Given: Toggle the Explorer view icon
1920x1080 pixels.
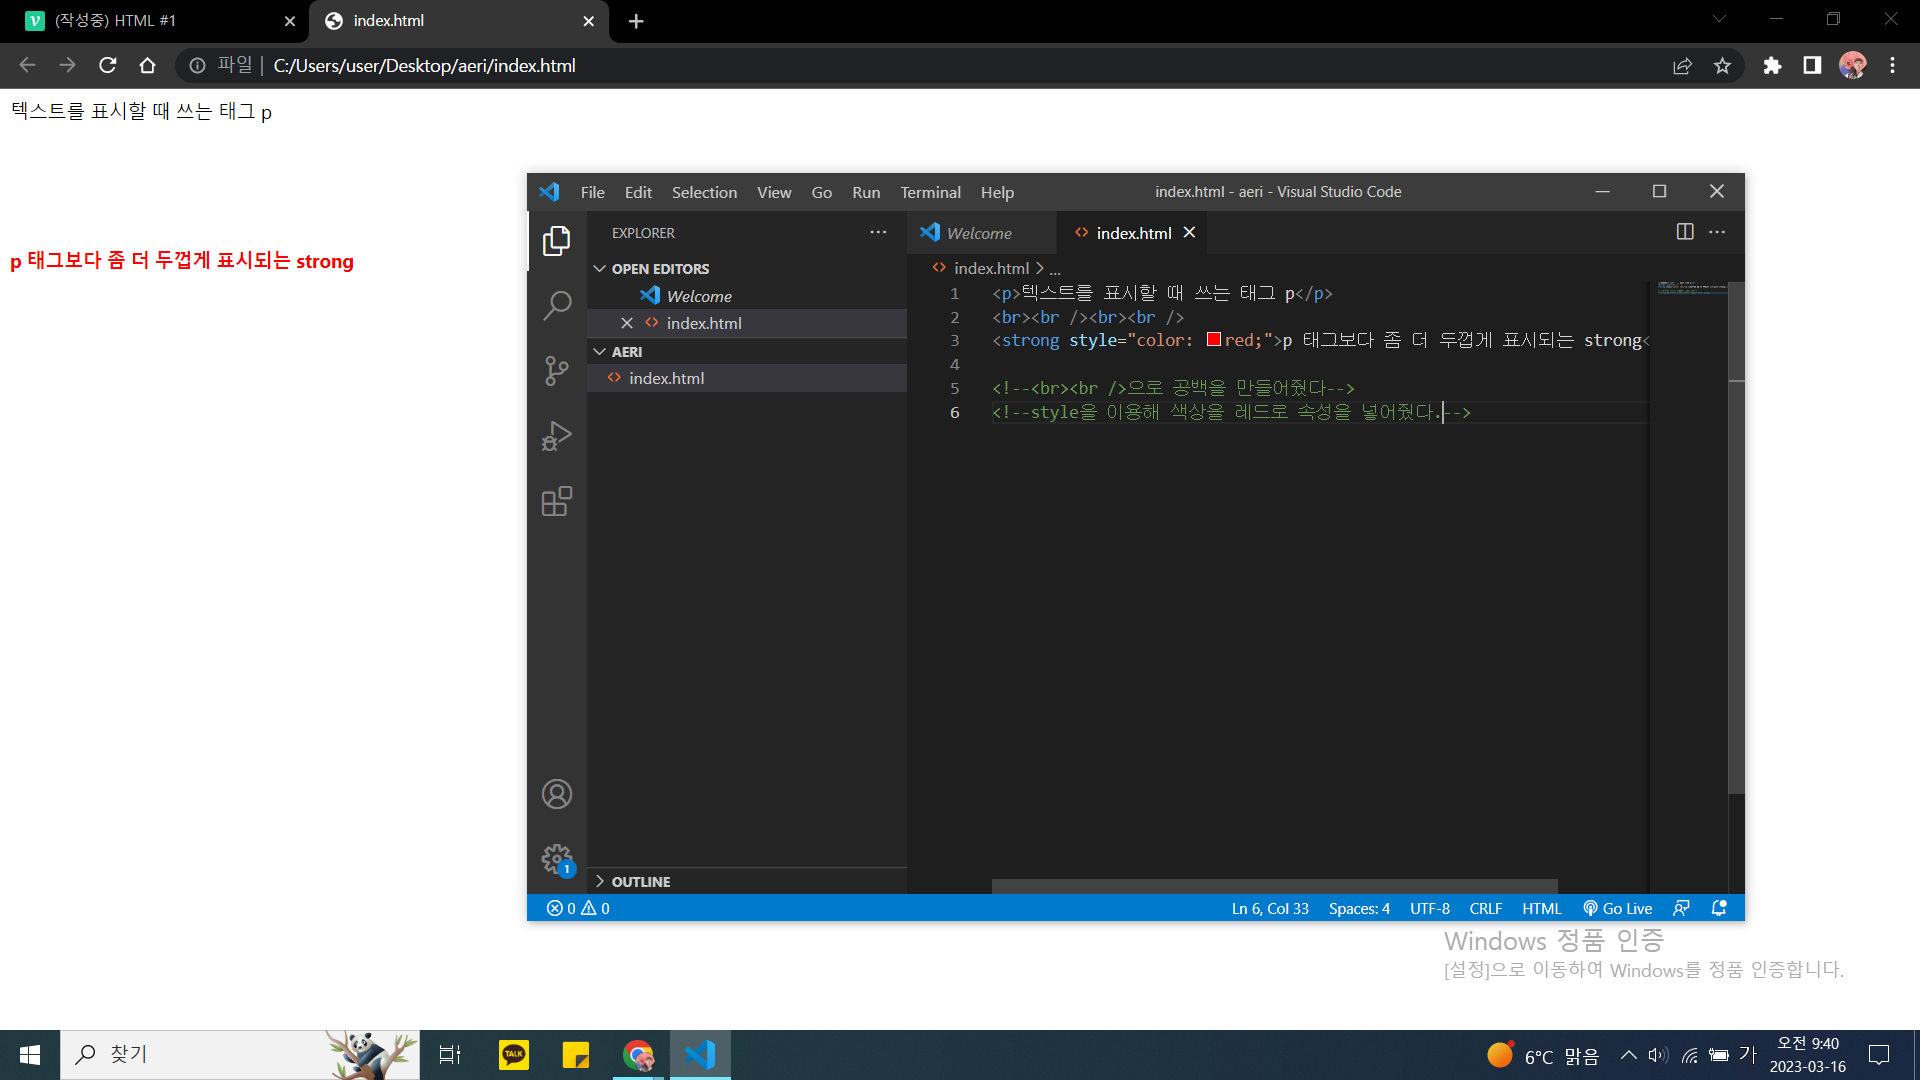Looking at the screenshot, I should pos(557,241).
